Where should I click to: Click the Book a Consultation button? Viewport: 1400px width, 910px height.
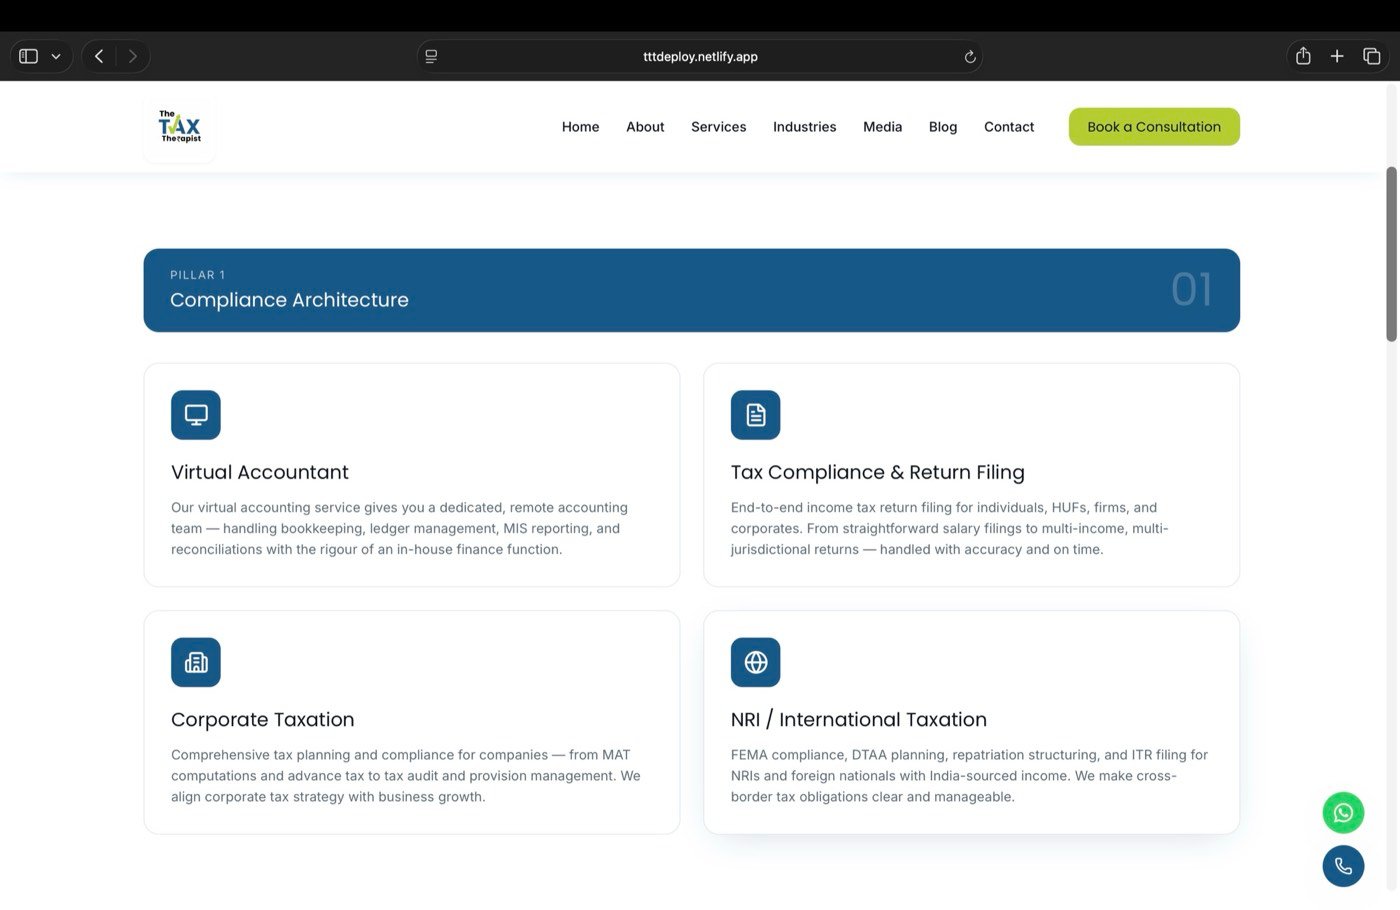(x=1154, y=127)
